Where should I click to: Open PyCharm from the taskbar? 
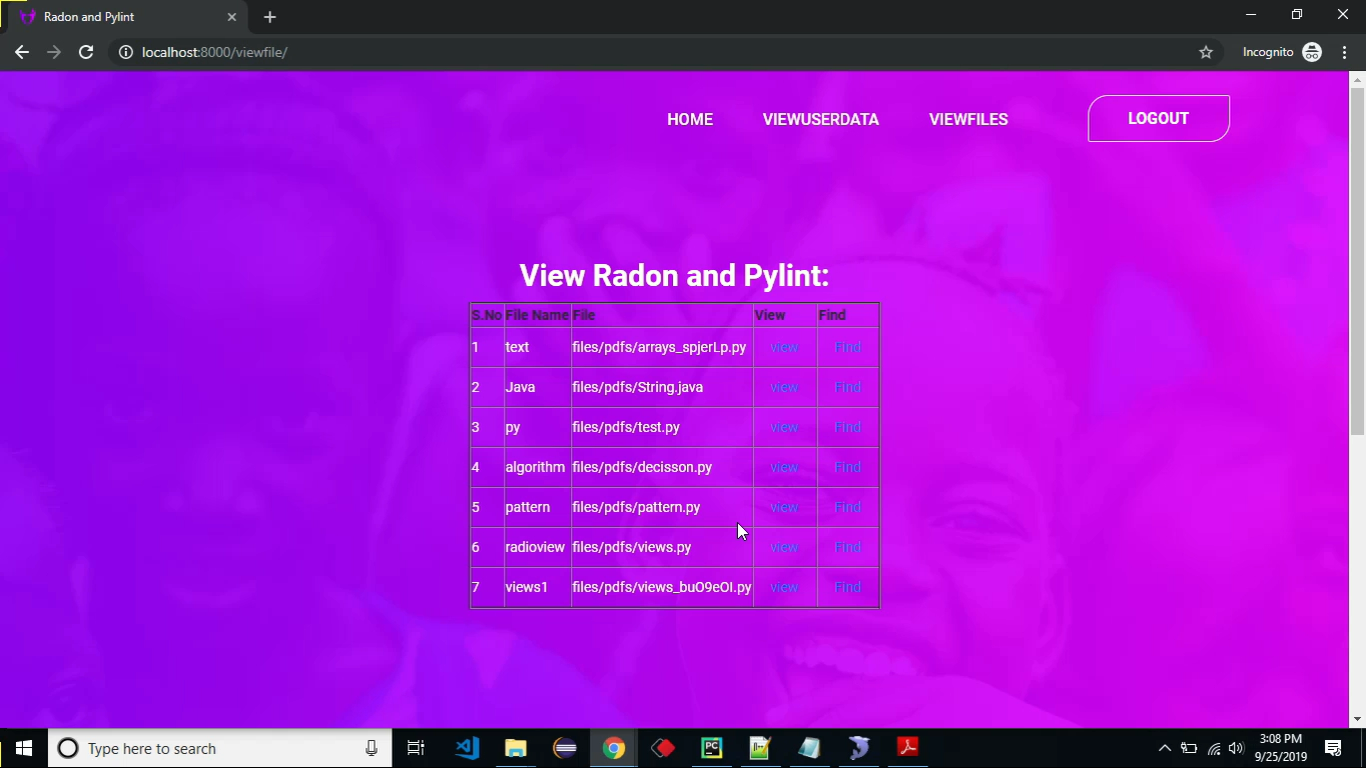click(711, 748)
